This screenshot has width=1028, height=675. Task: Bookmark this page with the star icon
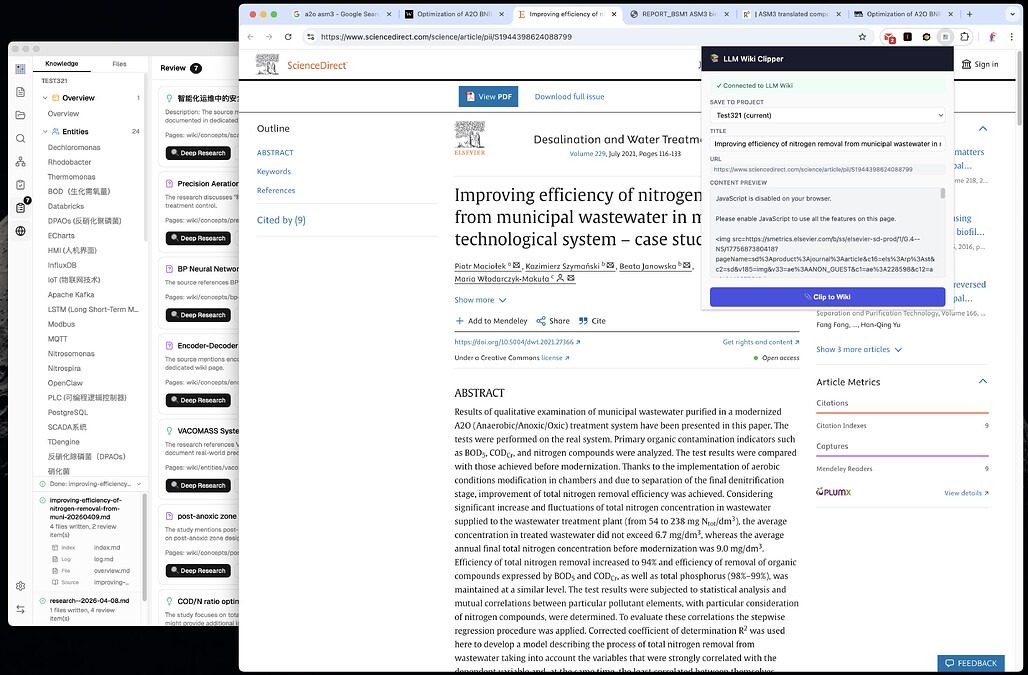click(862, 37)
